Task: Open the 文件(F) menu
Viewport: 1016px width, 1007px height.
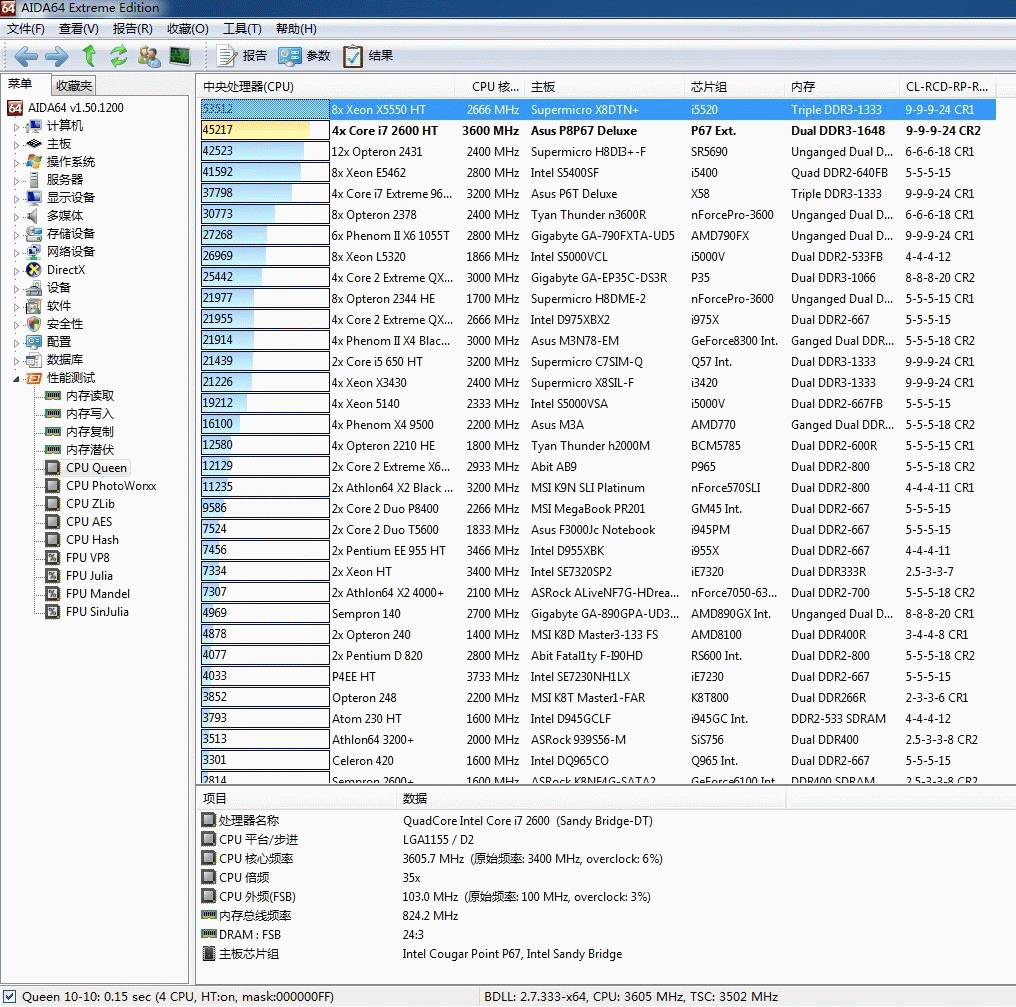Action: pyautogui.click(x=27, y=29)
